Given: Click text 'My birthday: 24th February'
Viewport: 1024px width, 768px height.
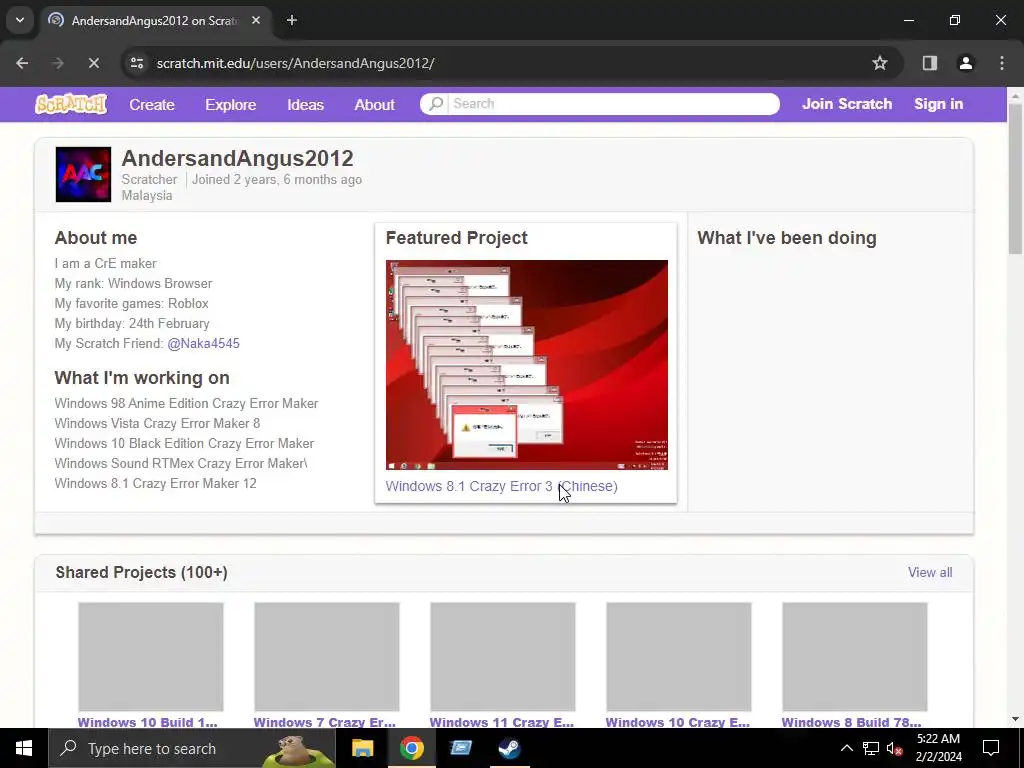Looking at the screenshot, I should (132, 323).
